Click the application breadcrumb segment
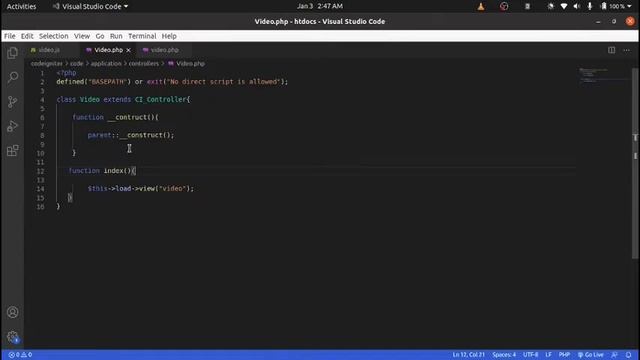640x360 pixels. [x=106, y=64]
